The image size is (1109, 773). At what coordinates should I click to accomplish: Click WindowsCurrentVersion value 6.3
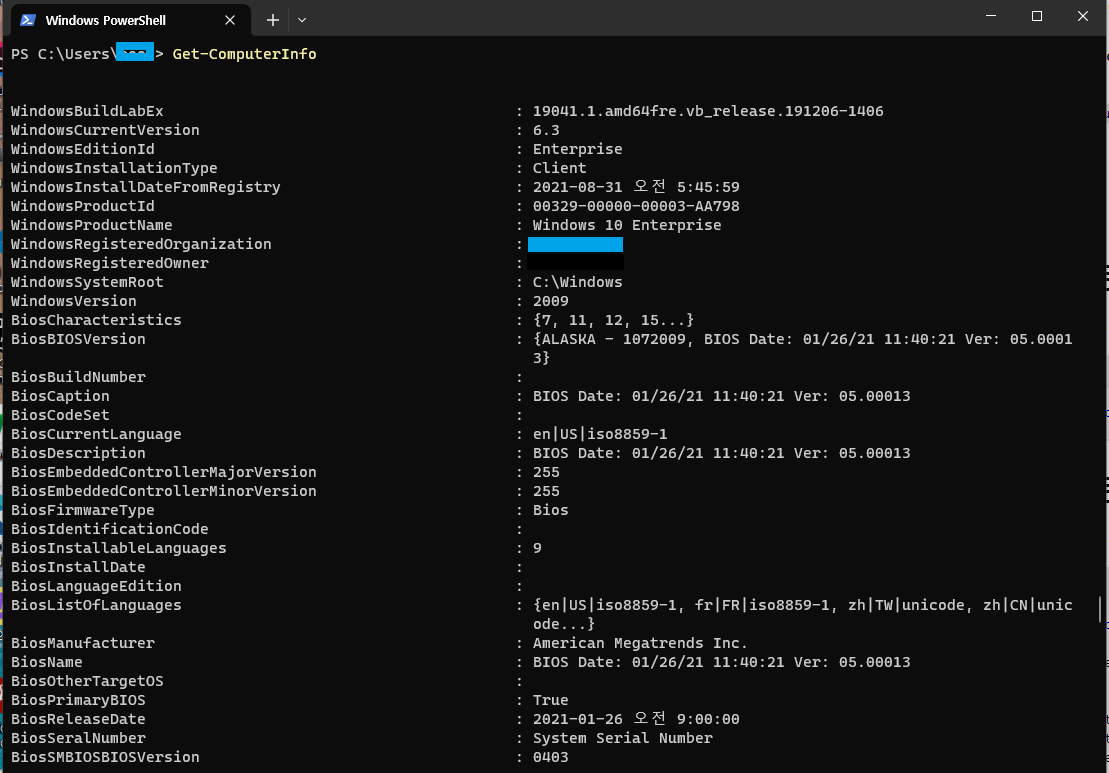click(x=546, y=130)
